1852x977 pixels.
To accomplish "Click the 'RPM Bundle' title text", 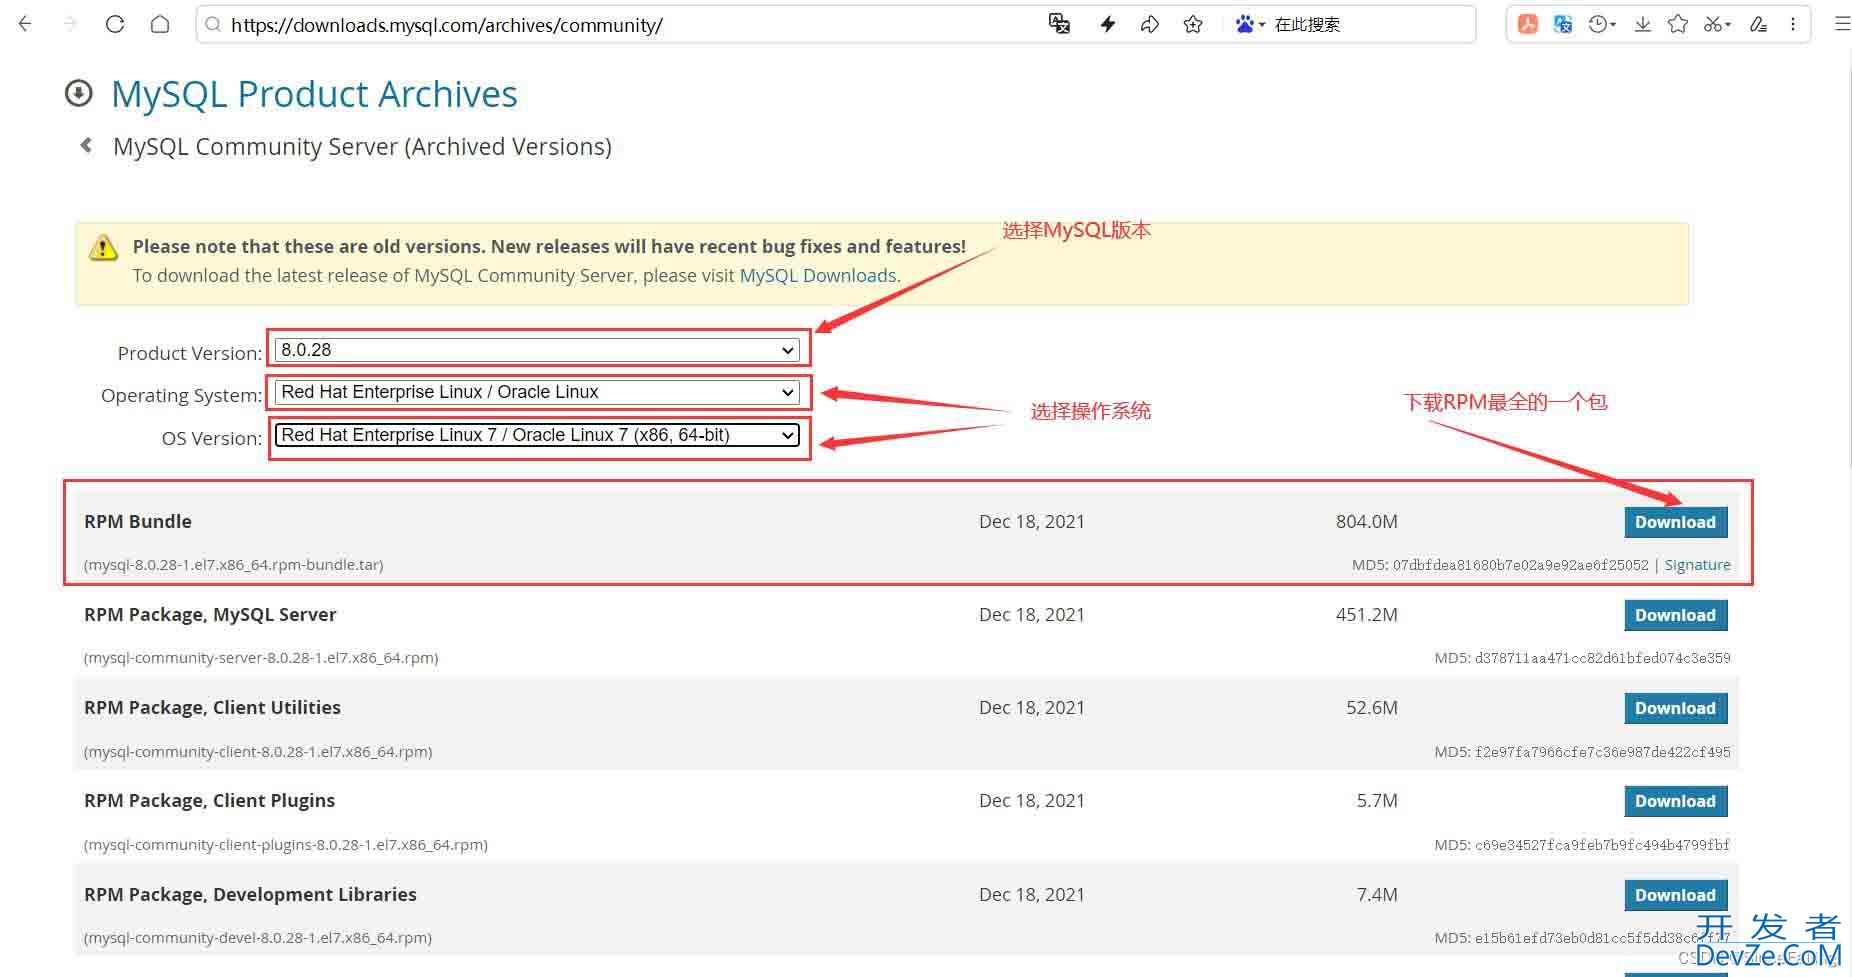I will [x=138, y=521].
